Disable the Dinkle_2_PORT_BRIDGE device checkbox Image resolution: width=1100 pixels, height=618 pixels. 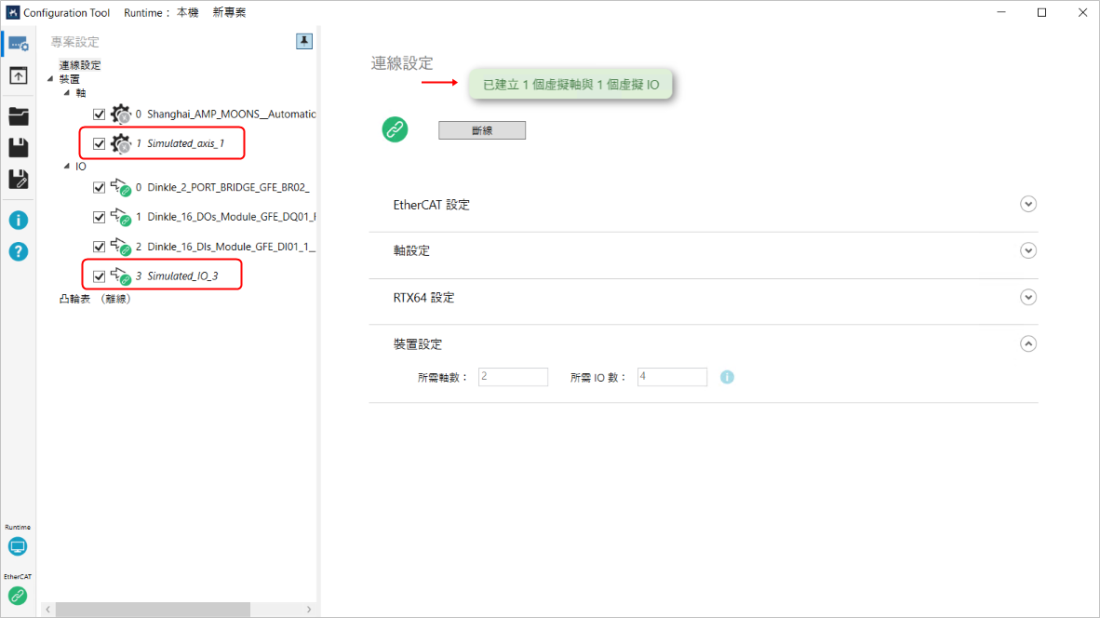[99, 187]
